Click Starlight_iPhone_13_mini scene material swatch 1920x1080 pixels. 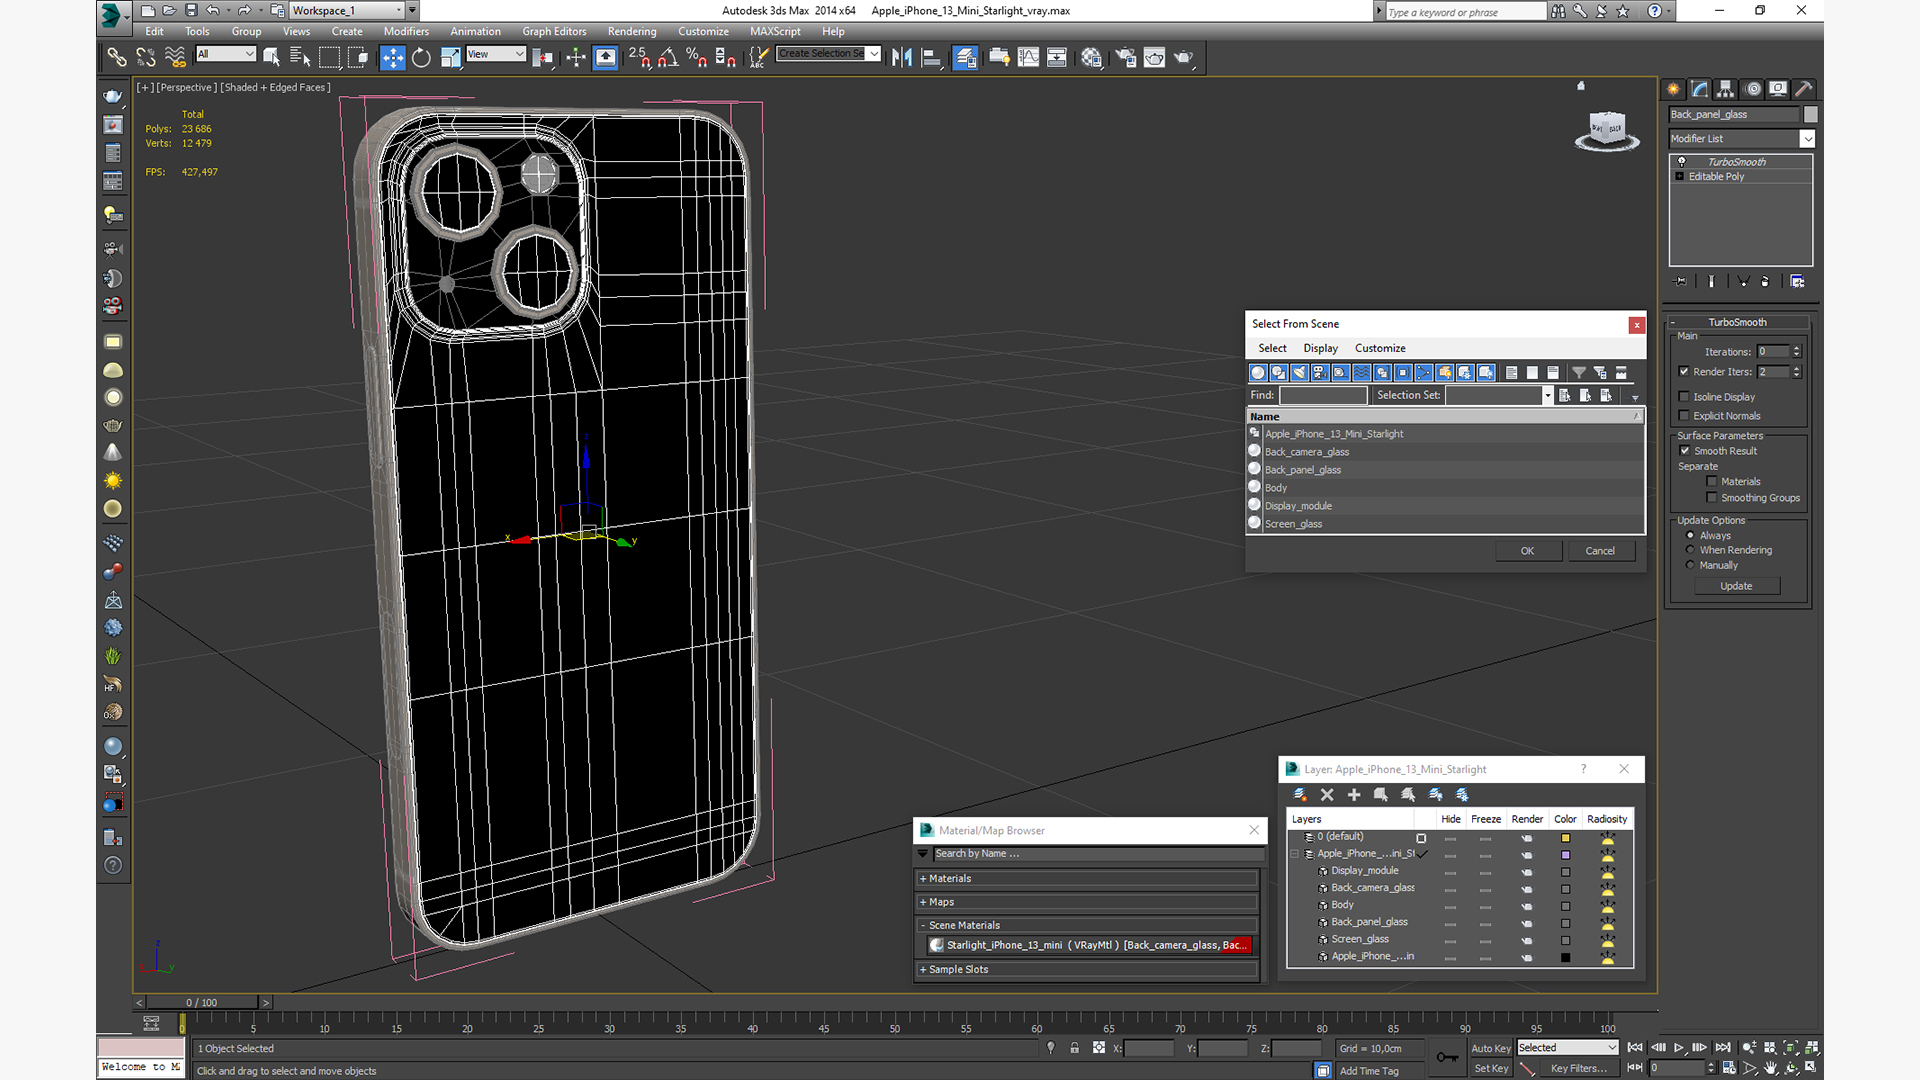point(938,945)
